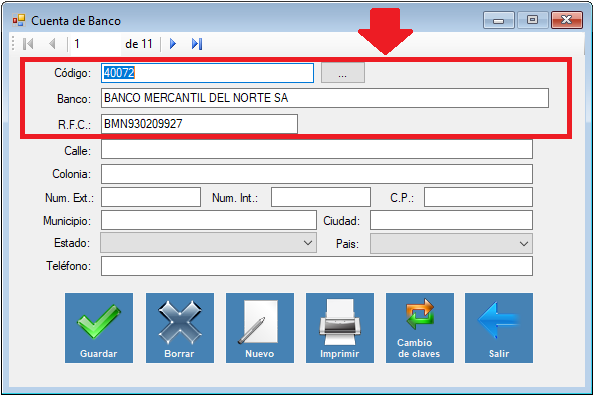
Task: Save the record with Guardar
Action: pyautogui.click(x=99, y=328)
